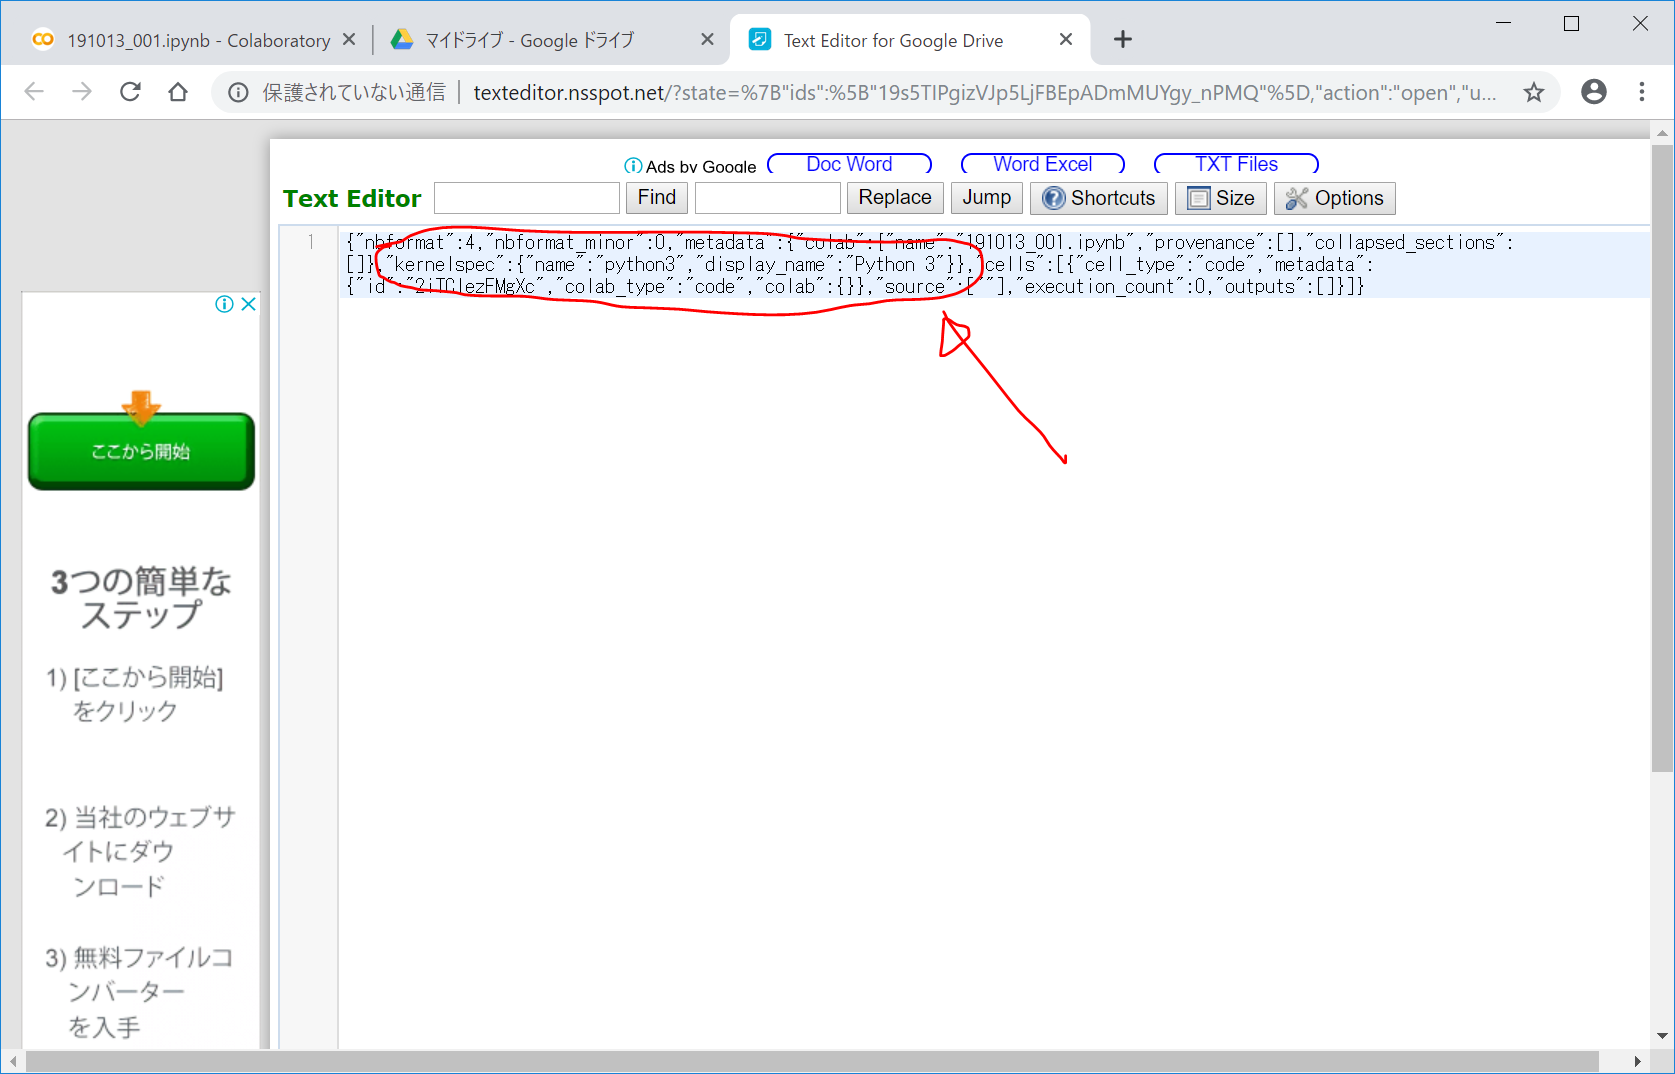
Task: Close the sidebar ad with X icon
Action: point(249,304)
